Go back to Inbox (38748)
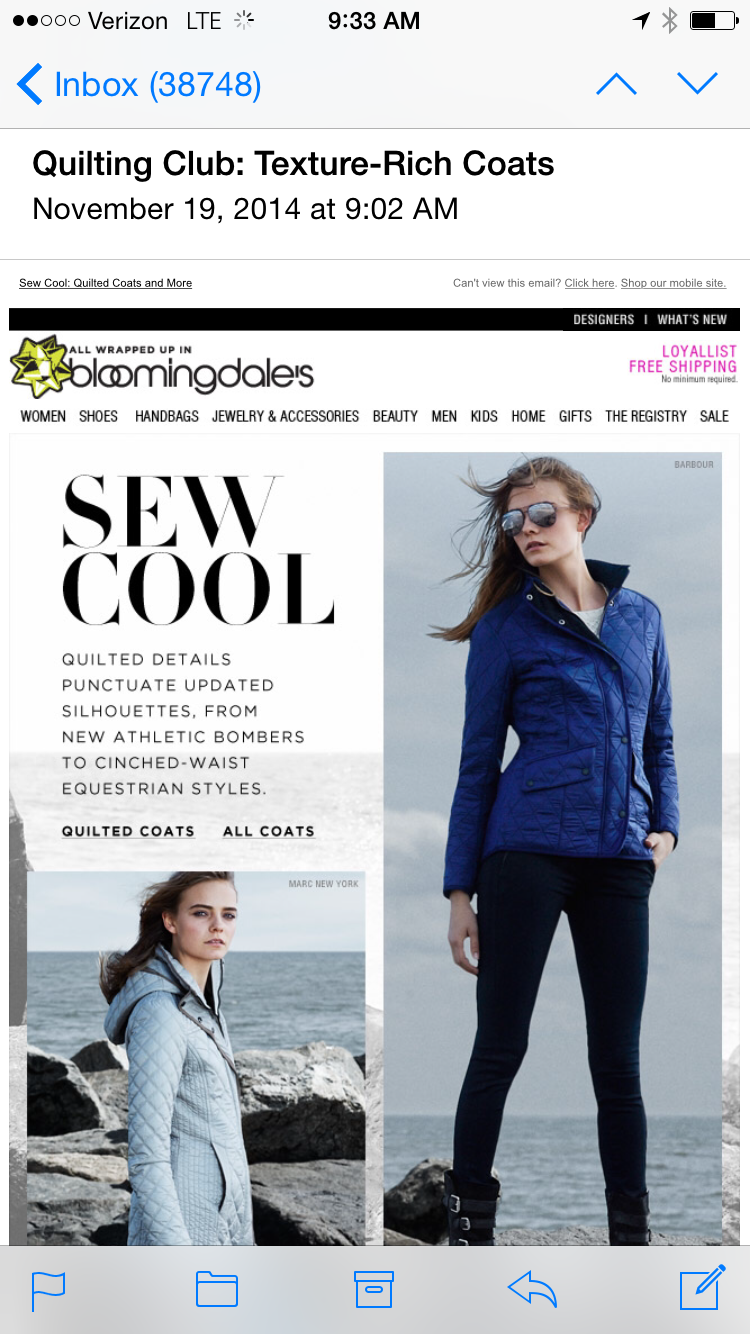750x1334 pixels. (139, 85)
